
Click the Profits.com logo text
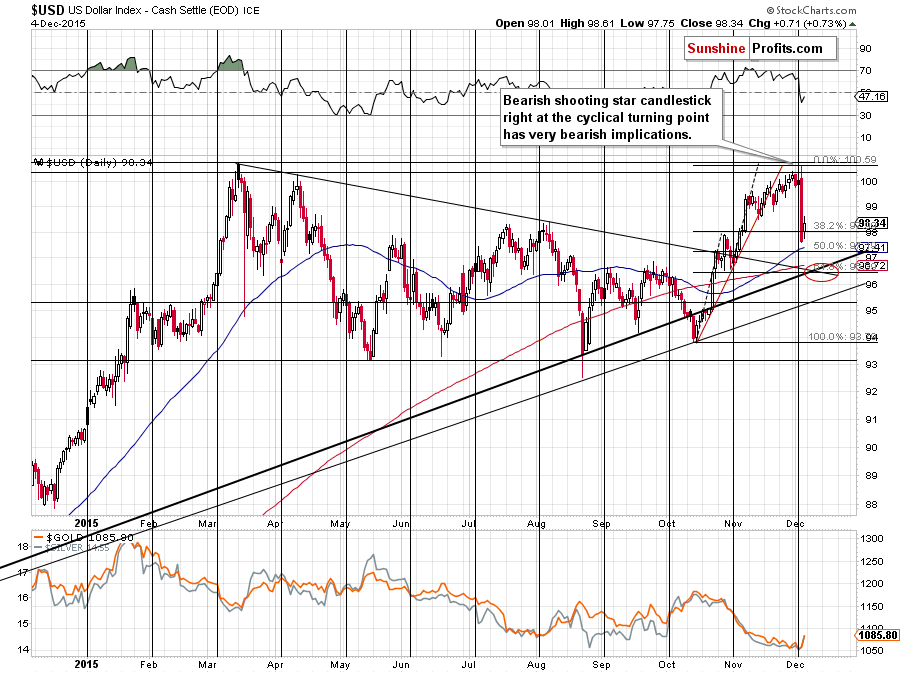click(787, 48)
